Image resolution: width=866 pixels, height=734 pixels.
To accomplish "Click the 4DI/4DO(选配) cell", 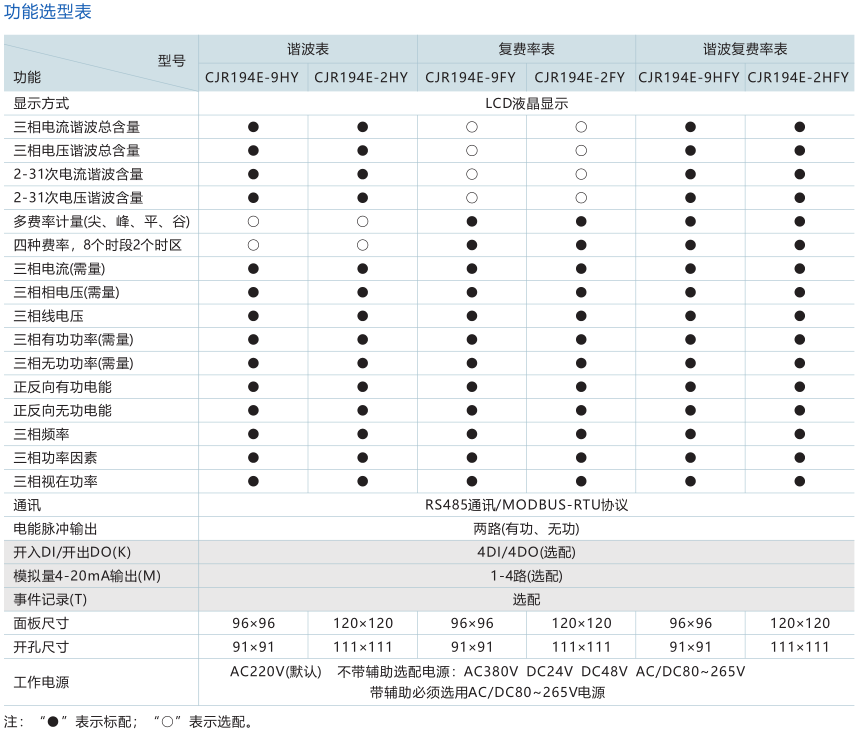I will tap(526, 552).
